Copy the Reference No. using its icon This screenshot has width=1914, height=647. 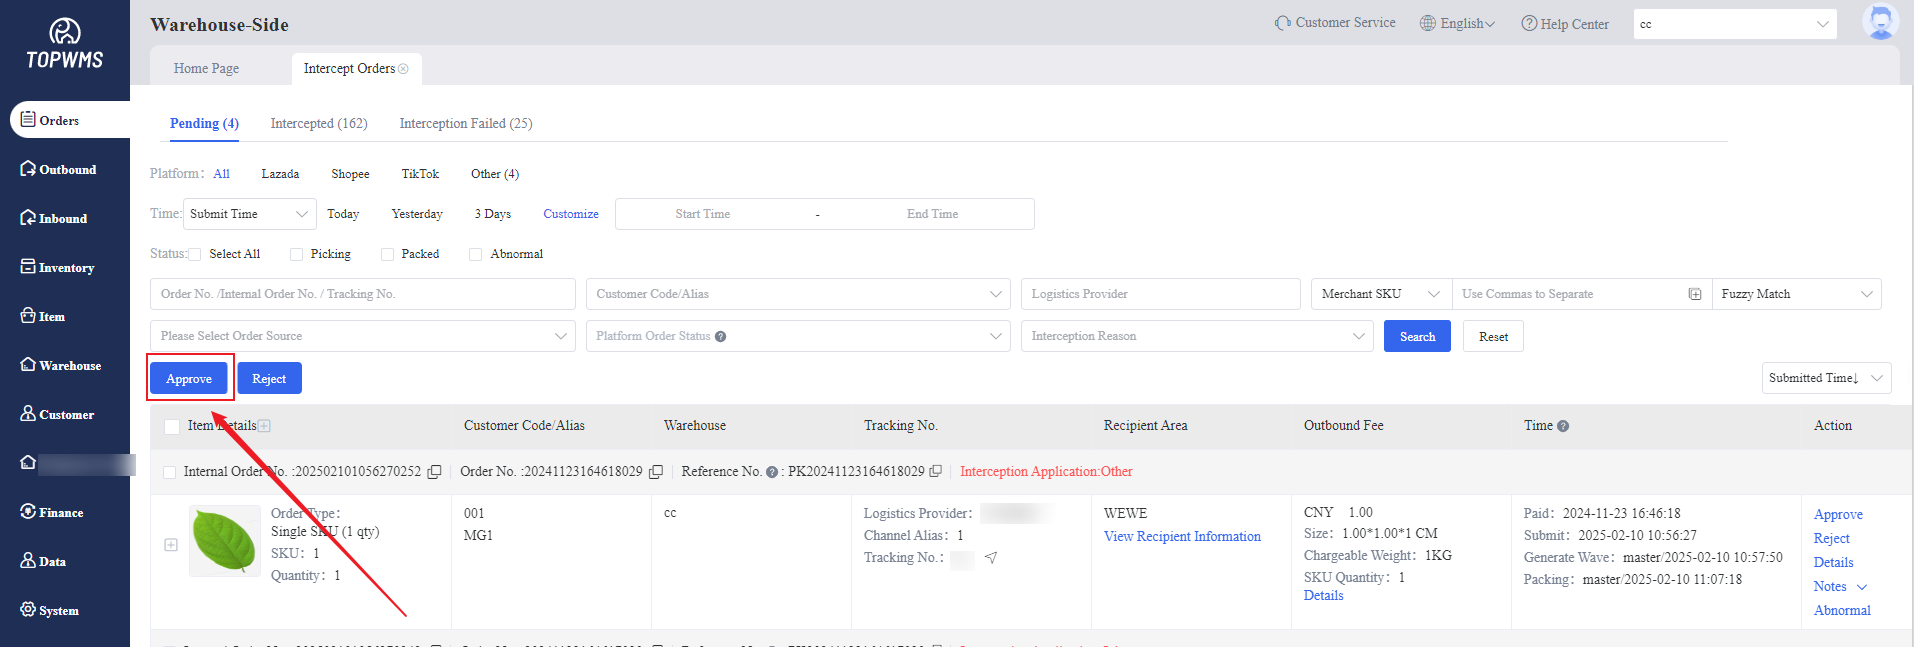coord(936,471)
